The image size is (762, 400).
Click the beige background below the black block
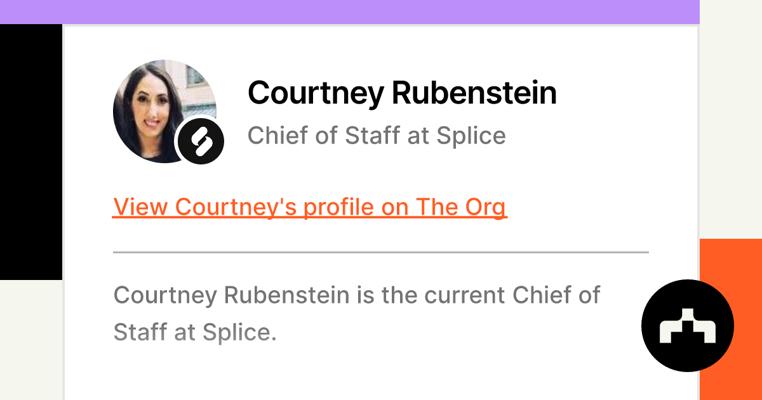coord(30,340)
